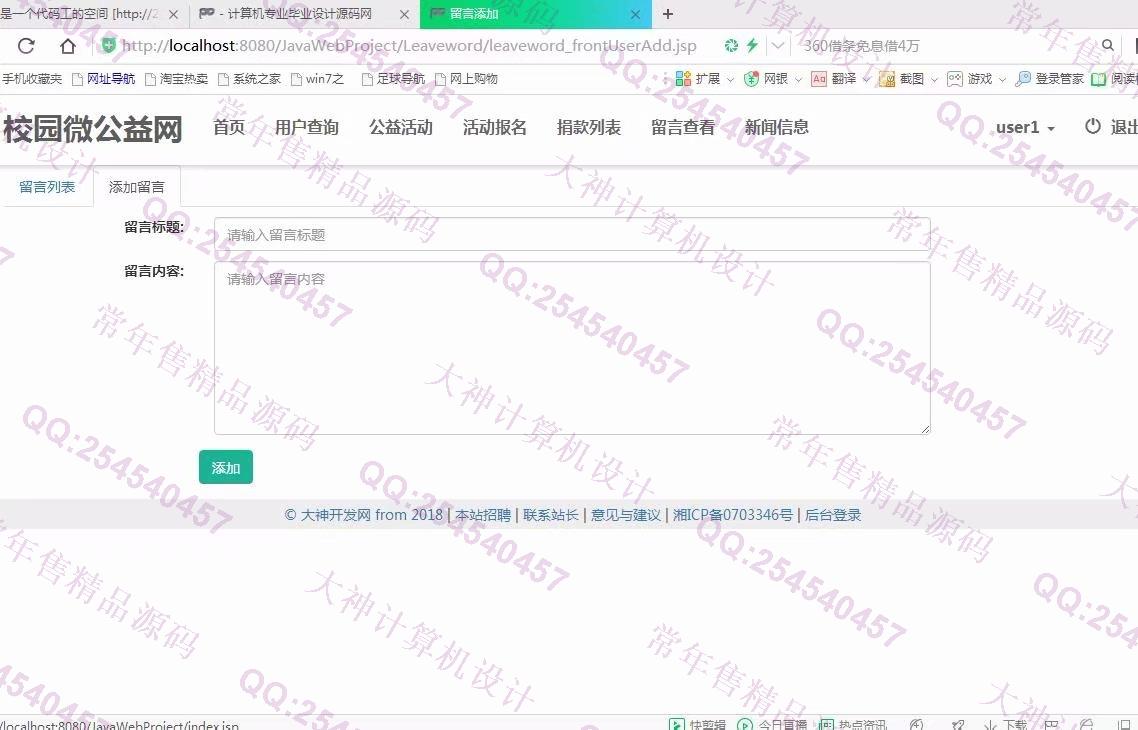
Task: Expand the 截图 dropdown arrow
Action: (934, 79)
